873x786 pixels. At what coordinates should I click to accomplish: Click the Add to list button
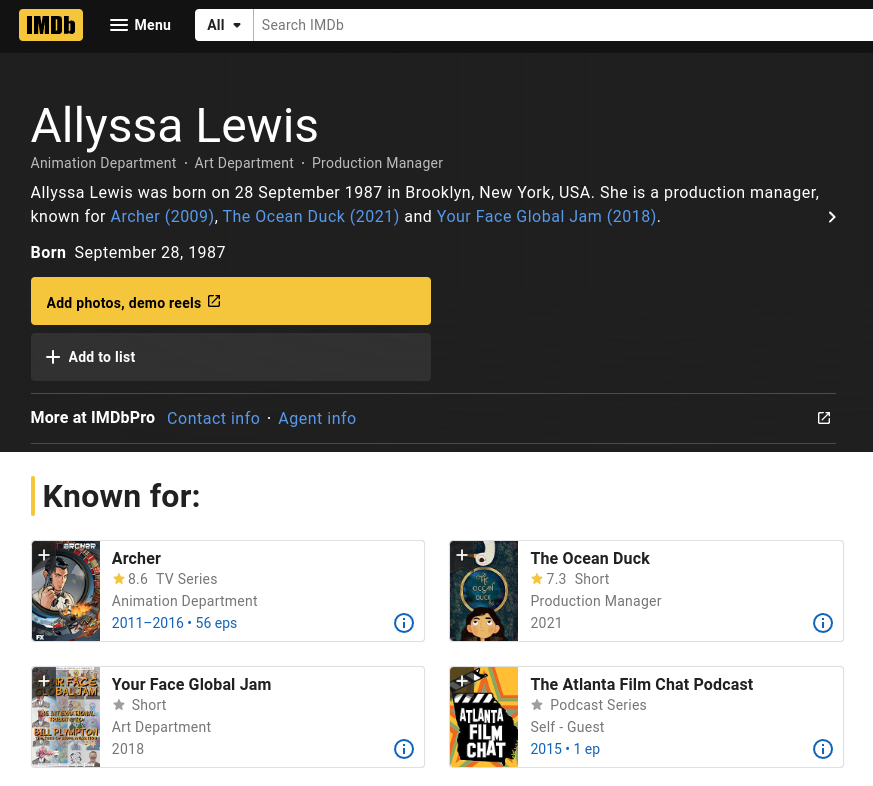tap(230, 357)
